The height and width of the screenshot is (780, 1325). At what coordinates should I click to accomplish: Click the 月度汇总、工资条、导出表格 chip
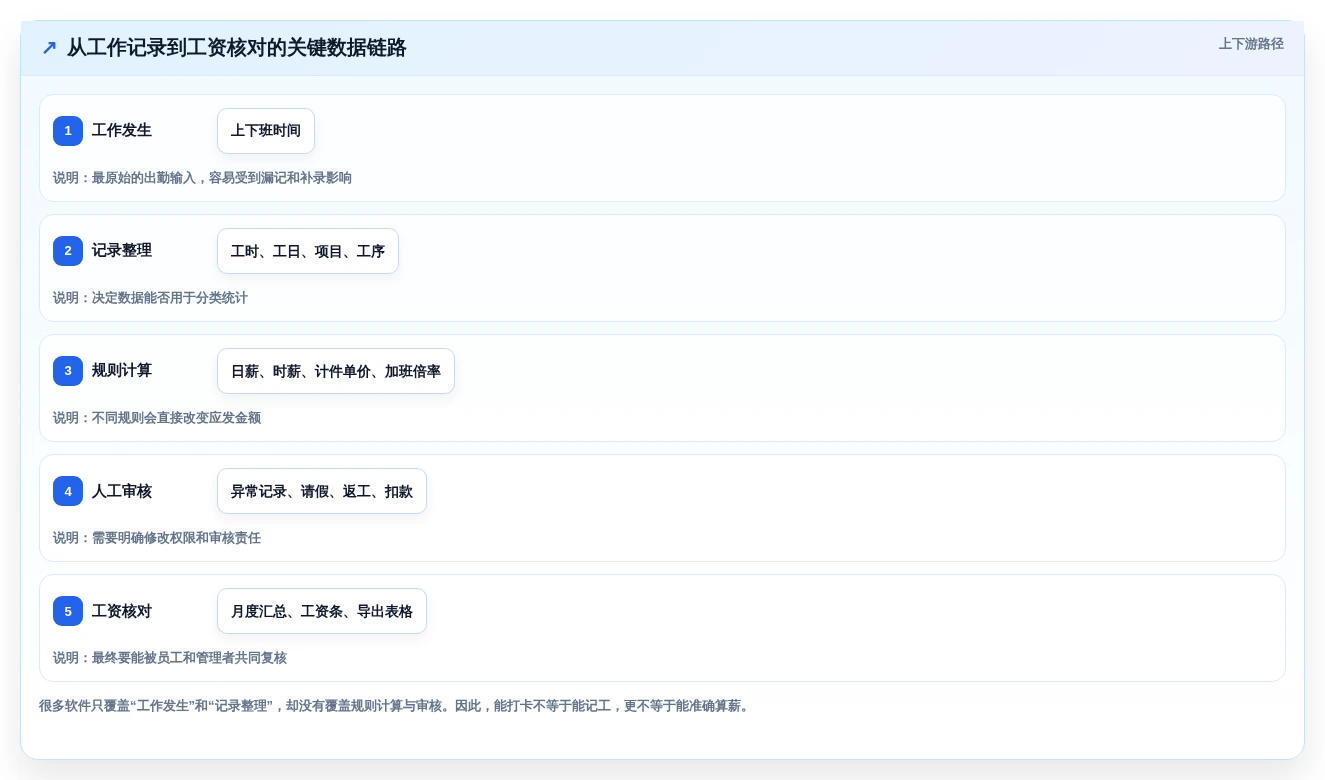tap(322, 611)
